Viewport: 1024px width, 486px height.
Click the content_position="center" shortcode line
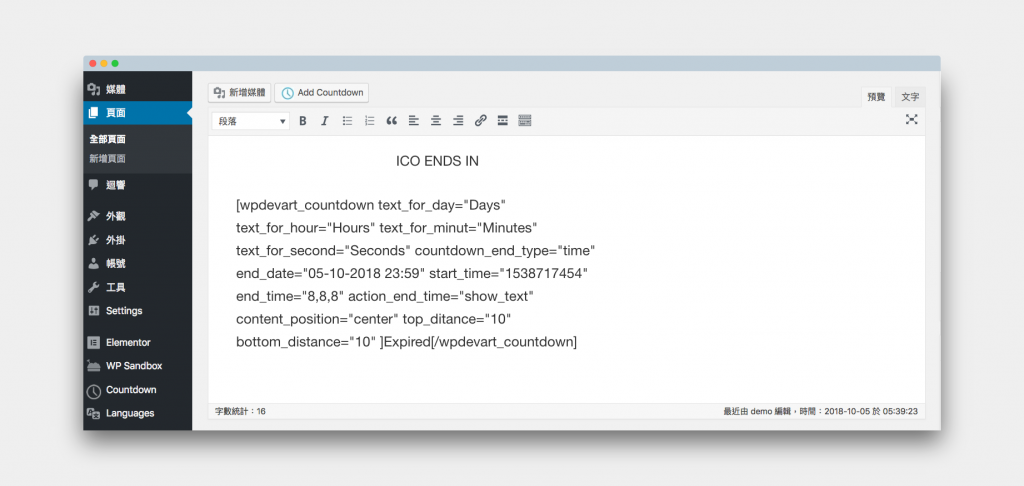pos(374,319)
